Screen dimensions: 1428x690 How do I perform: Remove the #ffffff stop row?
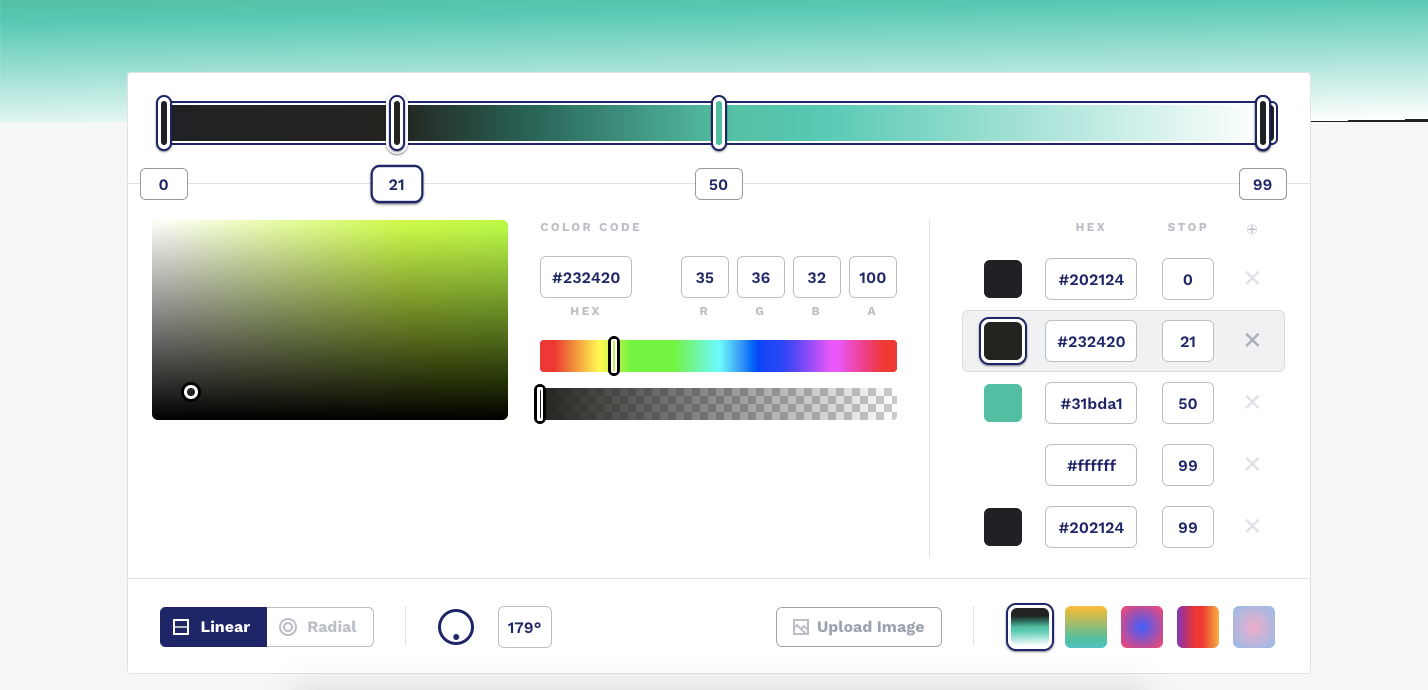[x=1251, y=465]
